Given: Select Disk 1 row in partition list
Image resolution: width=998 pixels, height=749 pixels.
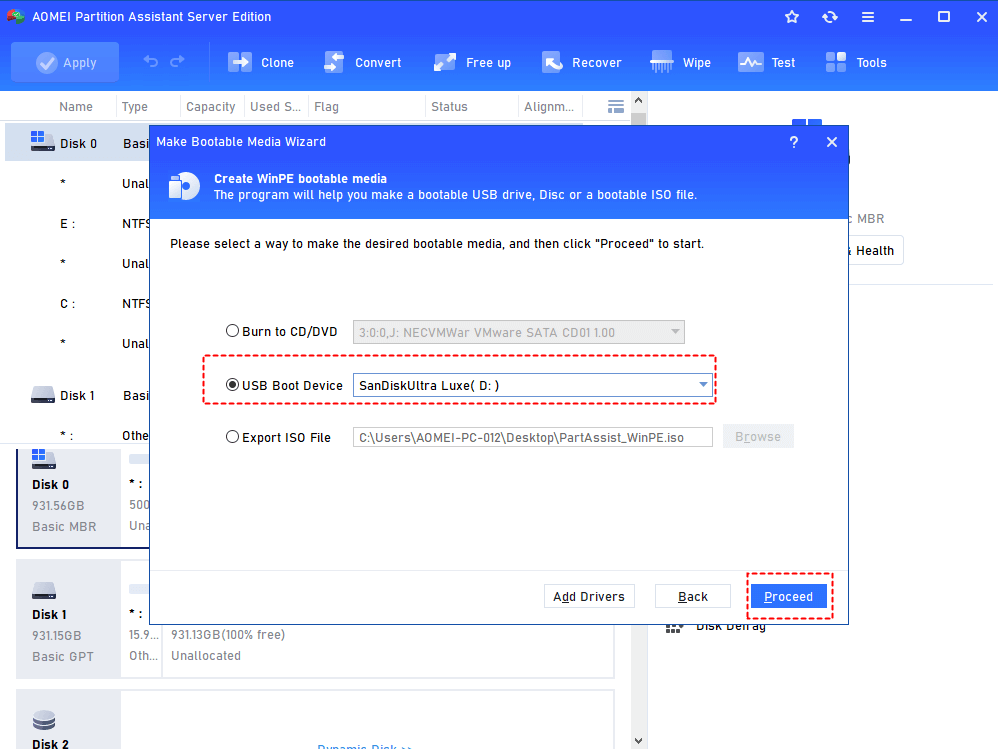Looking at the screenshot, I should (x=78, y=395).
